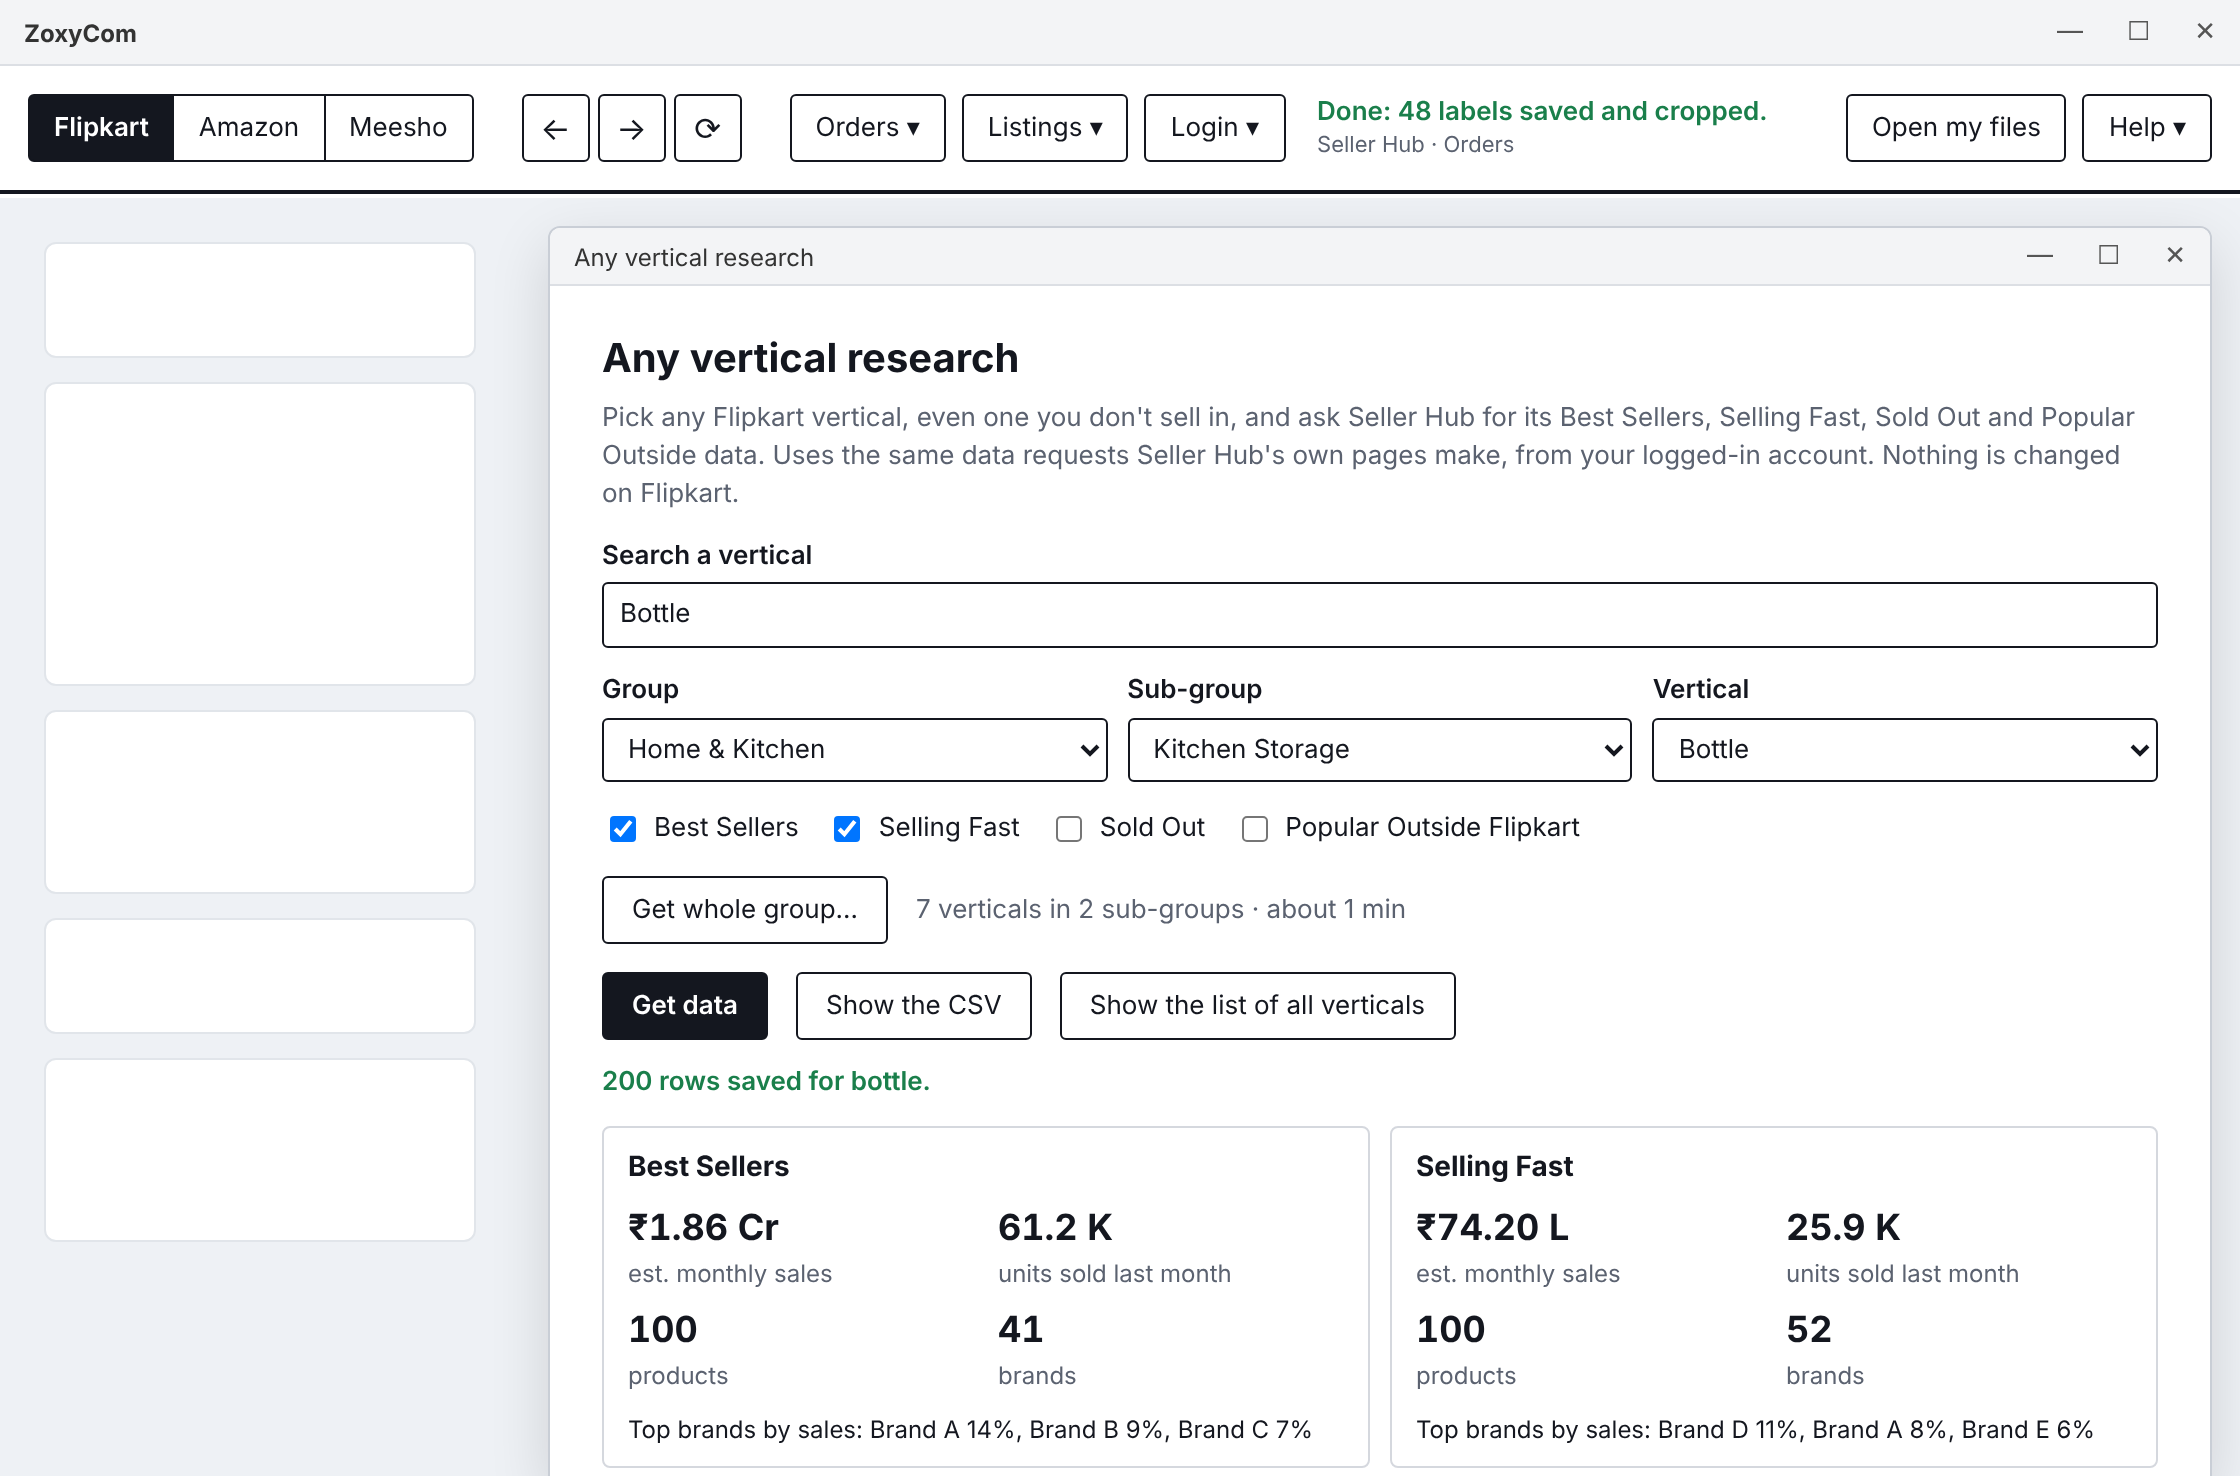Image resolution: width=2240 pixels, height=1476 pixels.
Task: Click the '52' brands count value
Action: tap(1808, 1329)
